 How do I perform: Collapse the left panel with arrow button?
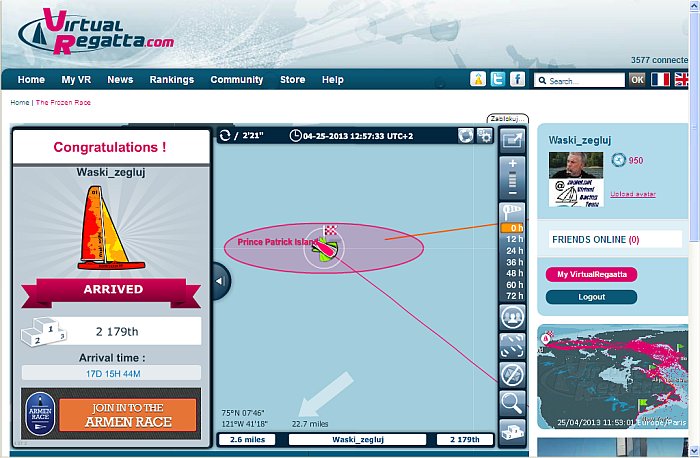coord(220,281)
